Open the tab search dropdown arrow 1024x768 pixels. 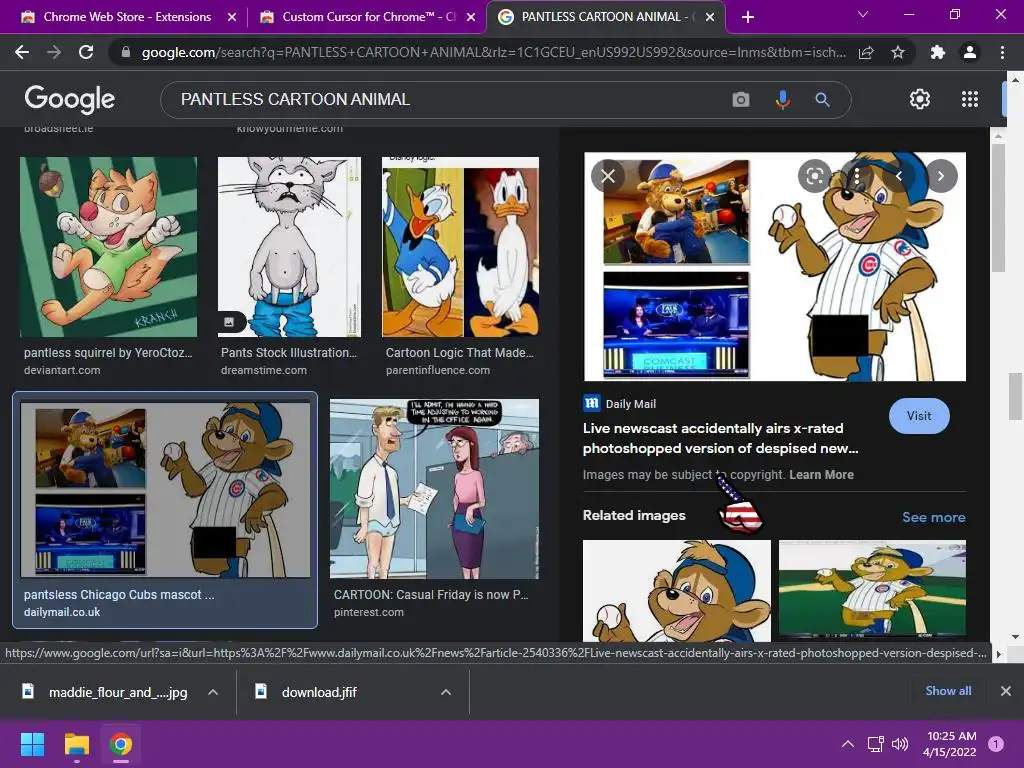click(x=863, y=14)
